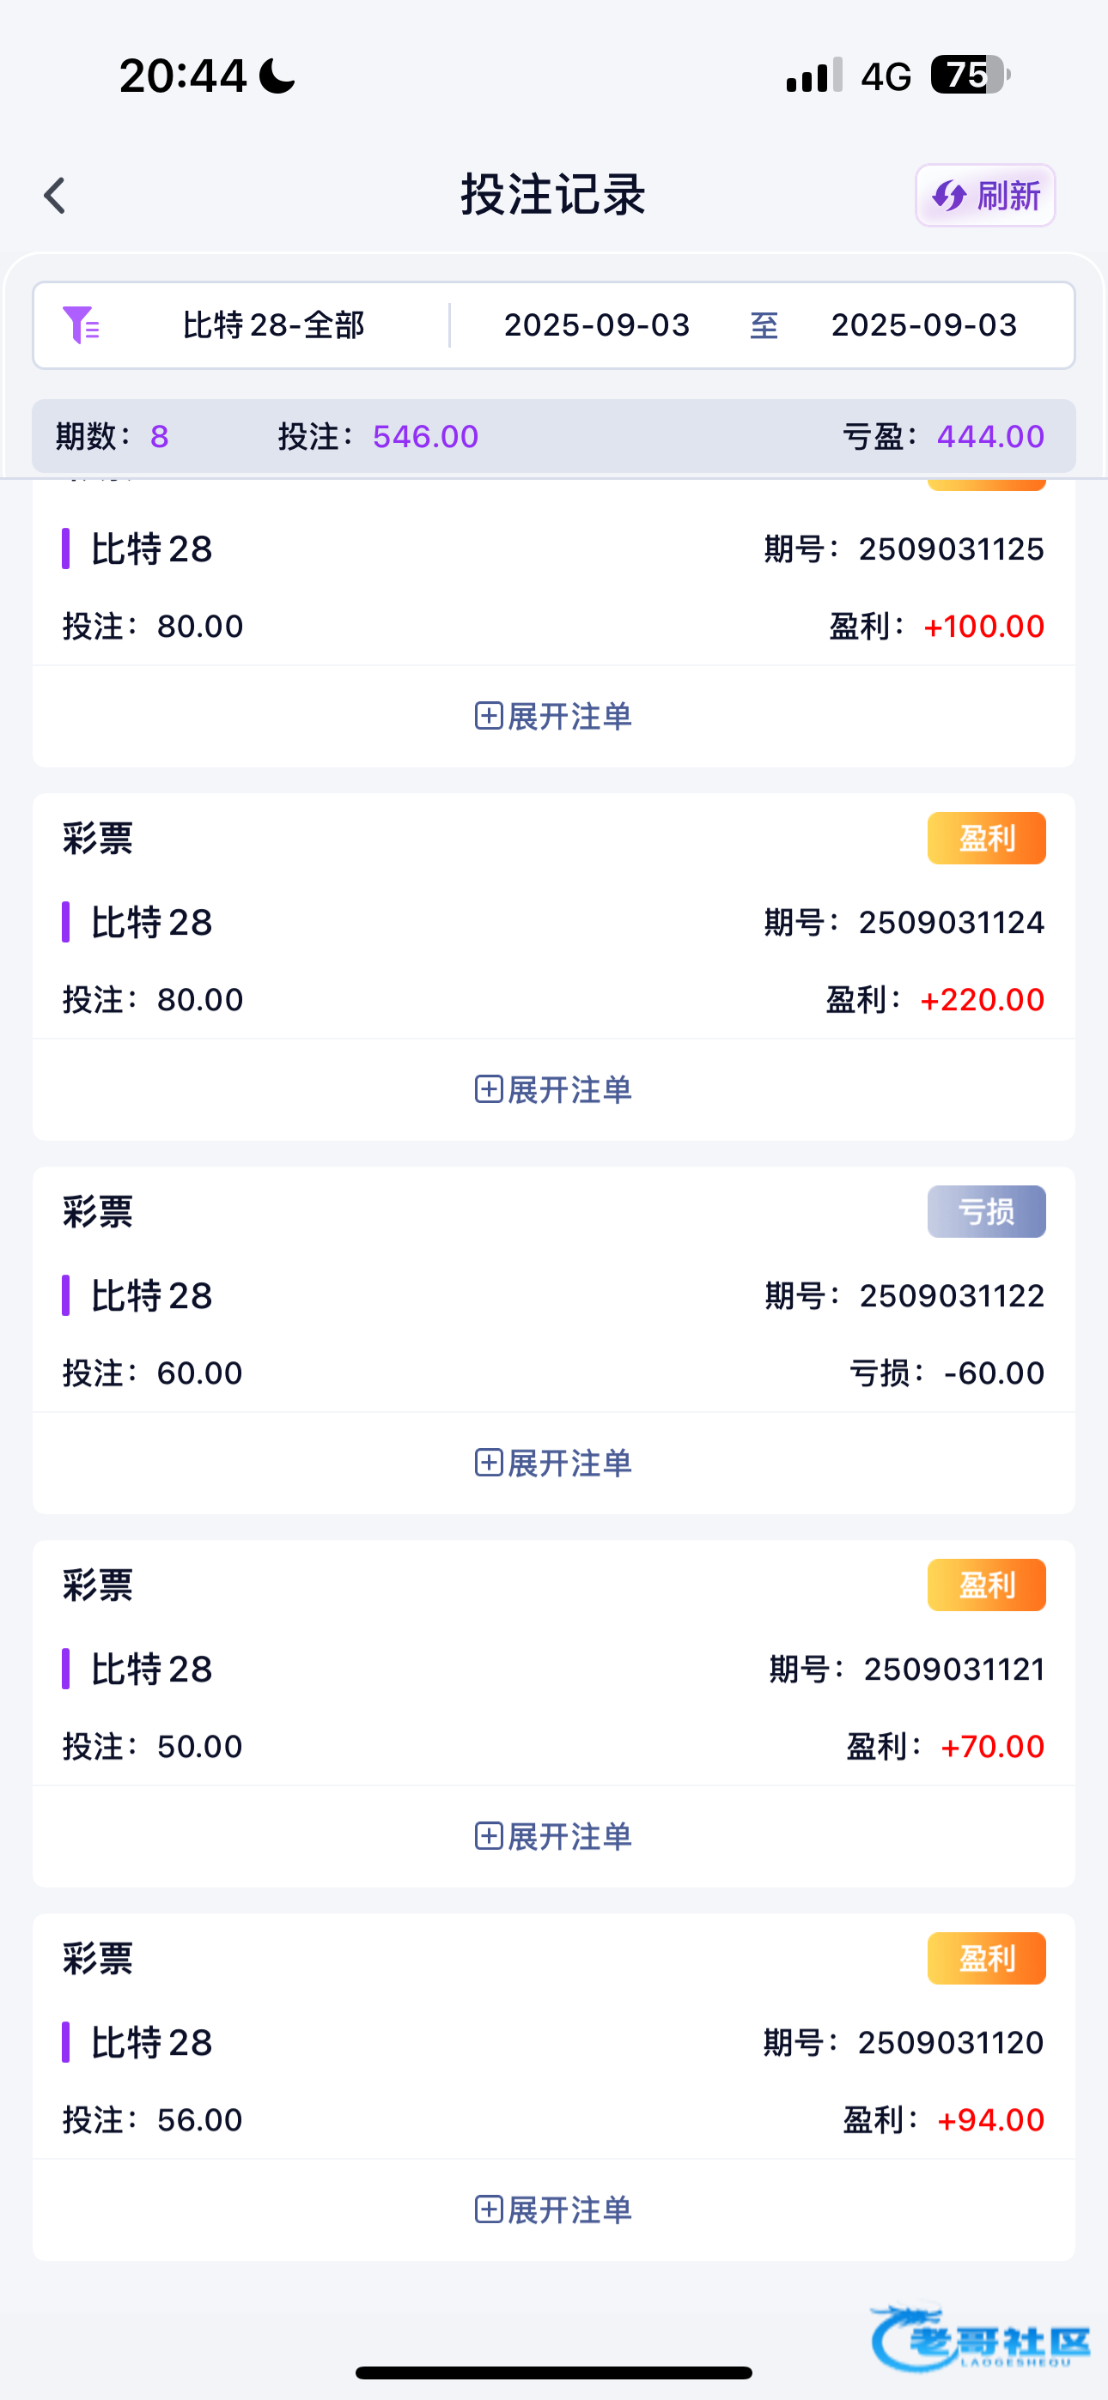Tap plus icon for period 2509031125
Viewport: 1108px width, 2400px height.
pyautogui.click(x=488, y=716)
